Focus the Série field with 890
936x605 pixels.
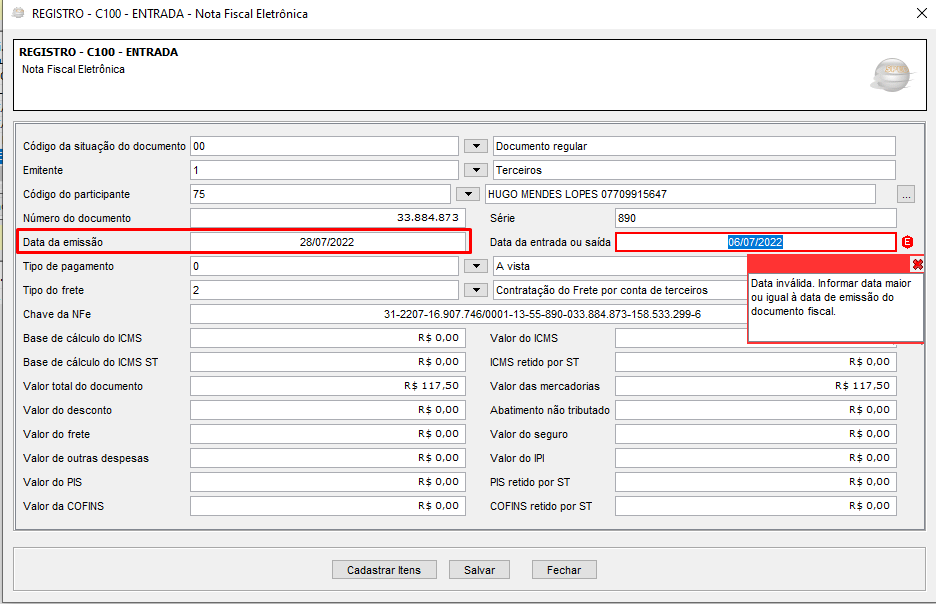(x=756, y=218)
